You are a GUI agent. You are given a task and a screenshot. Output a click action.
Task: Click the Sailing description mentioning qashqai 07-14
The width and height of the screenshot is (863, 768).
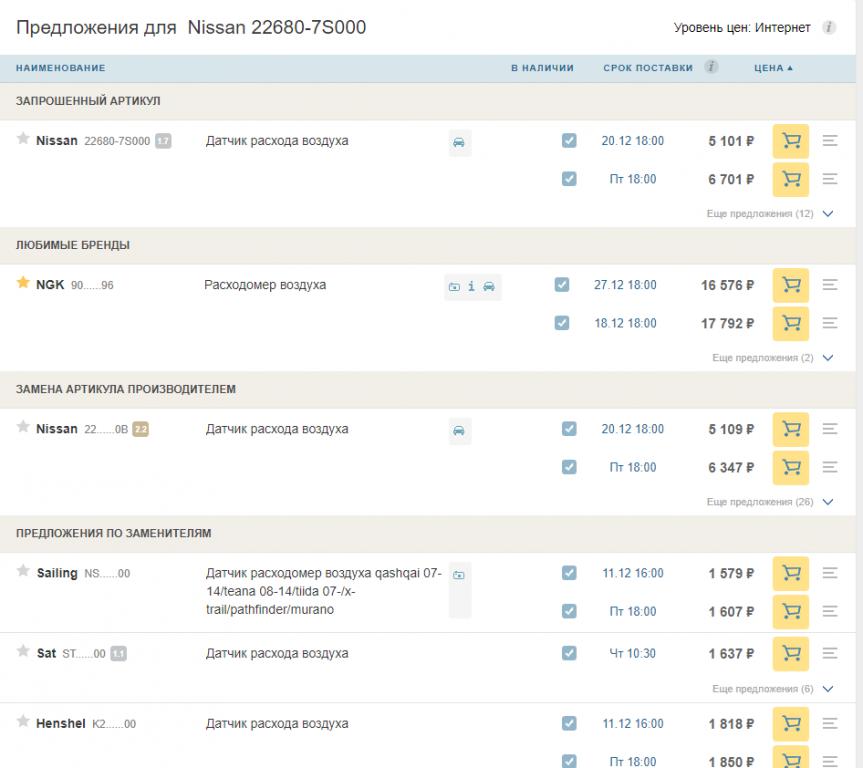(324, 591)
